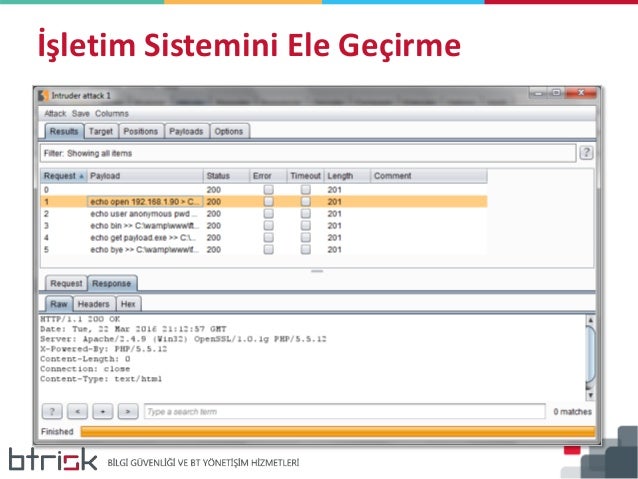638x479 pixels.
Task: Sort by the Payload column header
Action: [145, 176]
